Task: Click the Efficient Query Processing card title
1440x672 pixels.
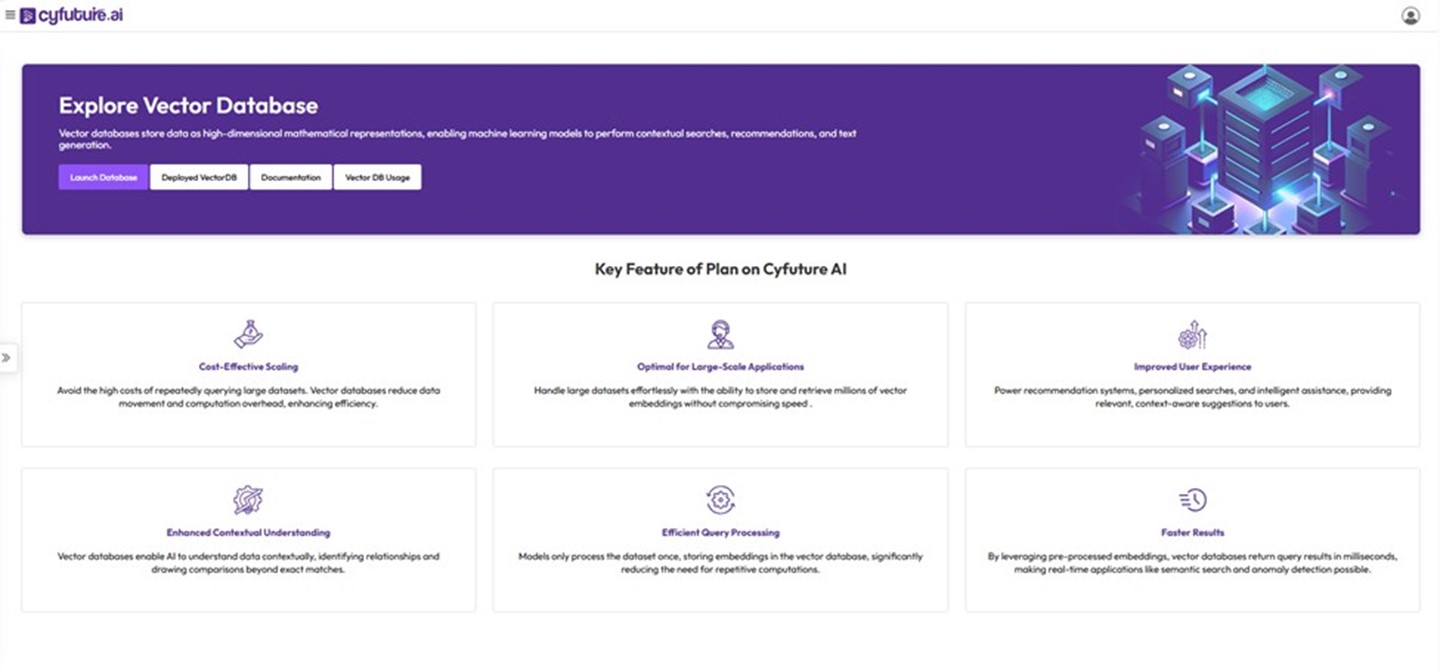Action: [x=720, y=533]
